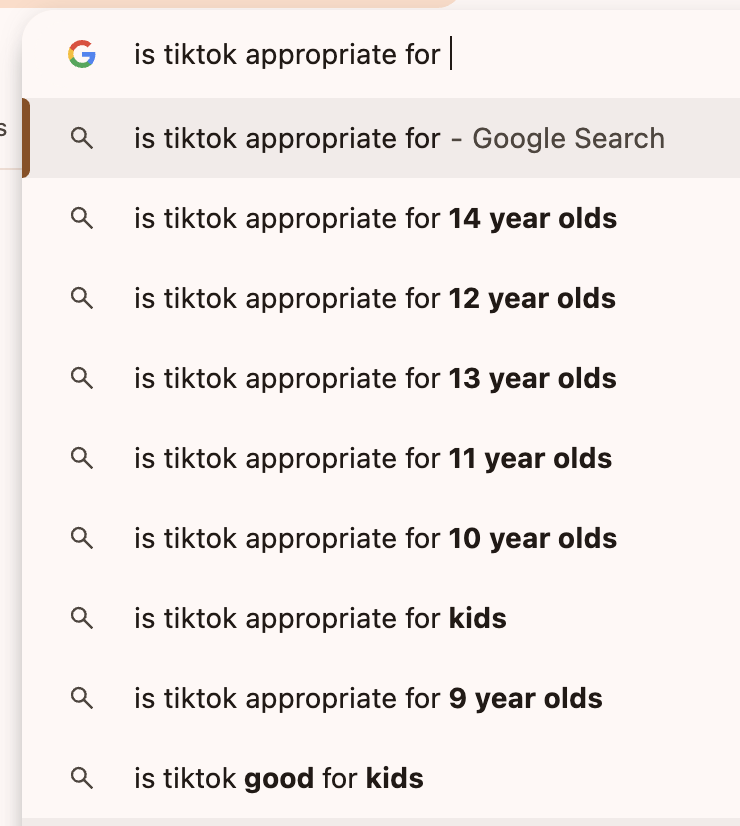Select suggestion 'appropriate for 13 year olds'
Screen dimensions: 740x826
[375, 379]
